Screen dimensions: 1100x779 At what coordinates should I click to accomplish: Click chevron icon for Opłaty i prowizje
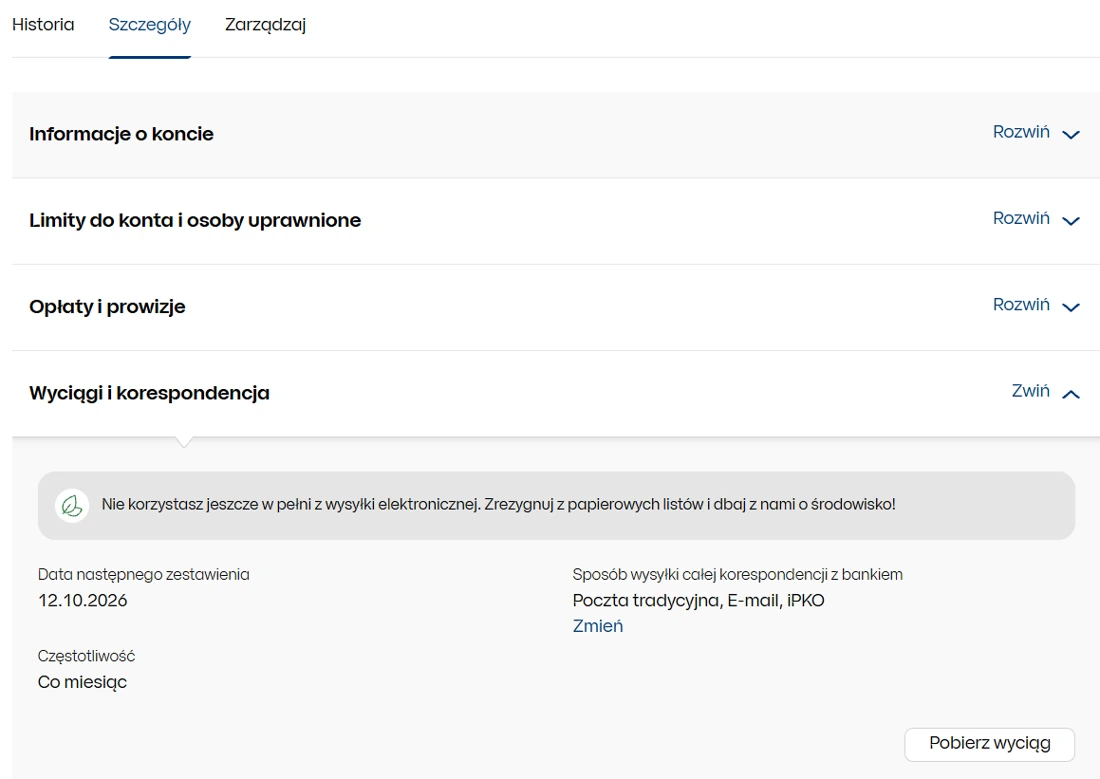point(1071,307)
